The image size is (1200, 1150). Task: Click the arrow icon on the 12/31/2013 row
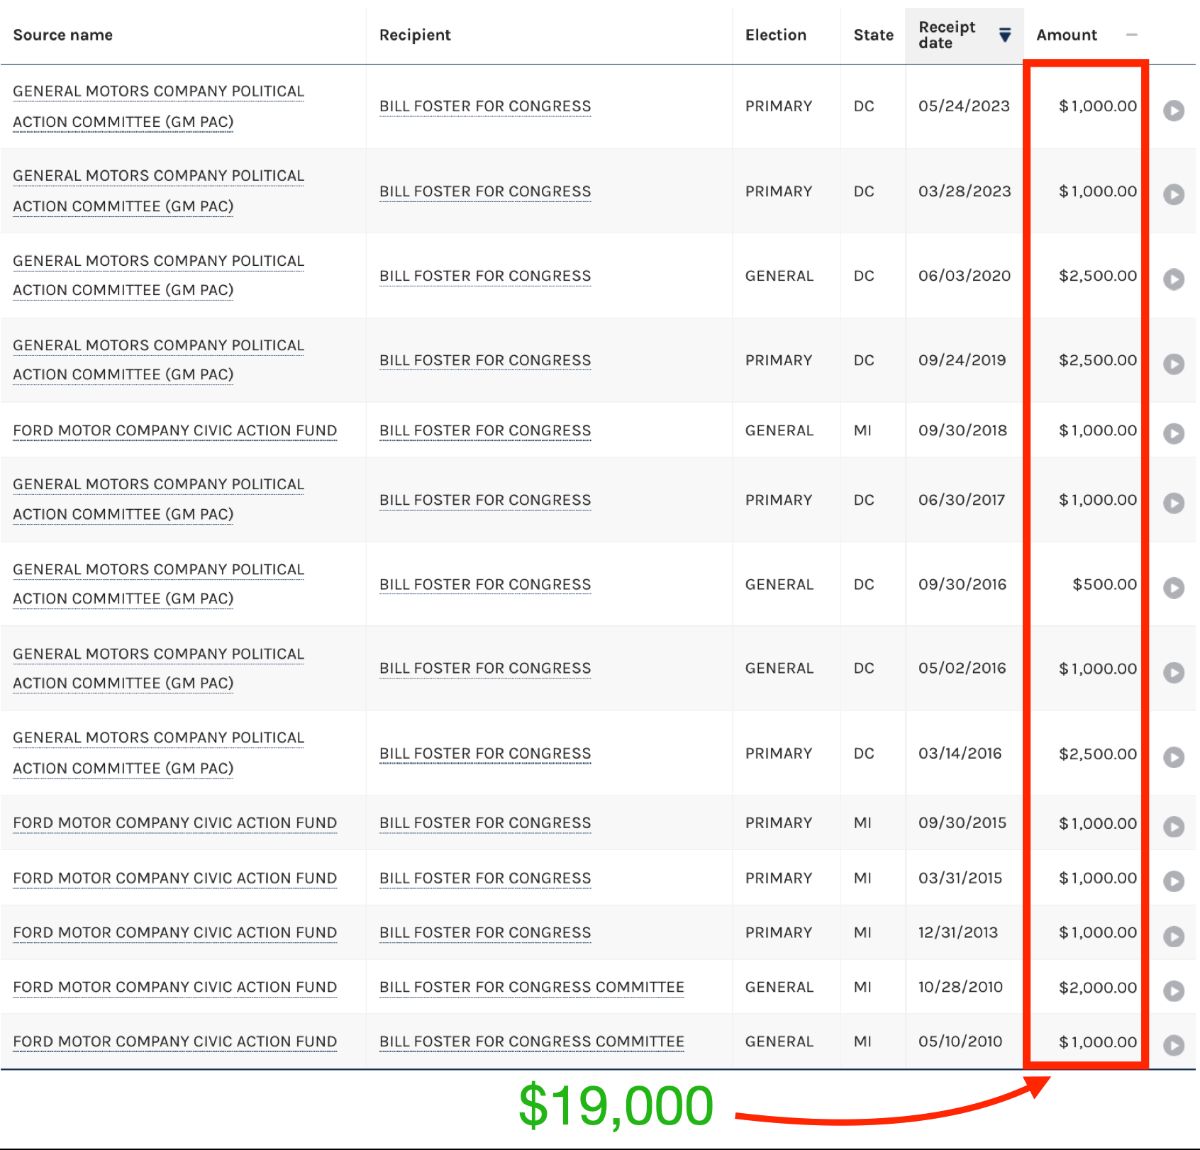point(1174,936)
